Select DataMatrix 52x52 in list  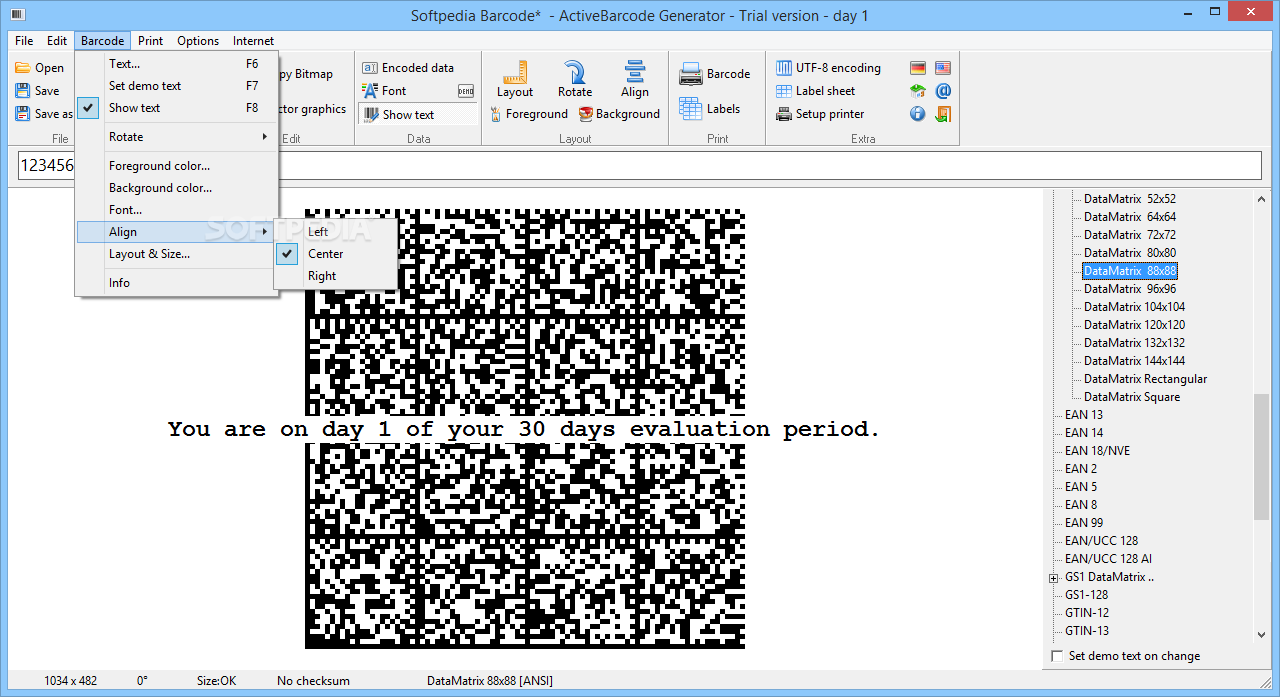[1130, 199]
